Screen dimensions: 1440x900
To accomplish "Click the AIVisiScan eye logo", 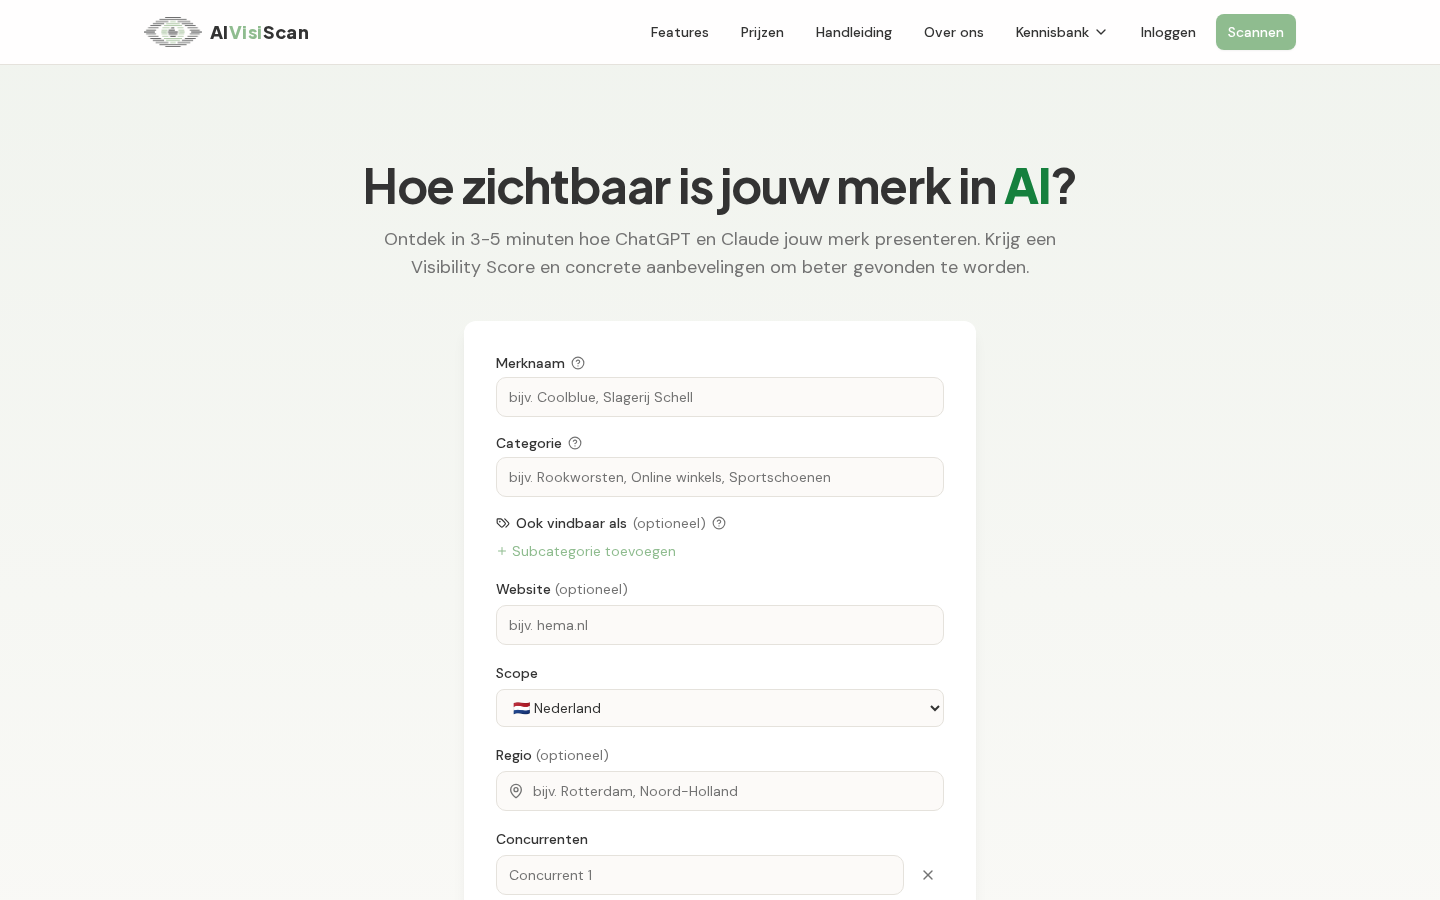I will click(173, 32).
